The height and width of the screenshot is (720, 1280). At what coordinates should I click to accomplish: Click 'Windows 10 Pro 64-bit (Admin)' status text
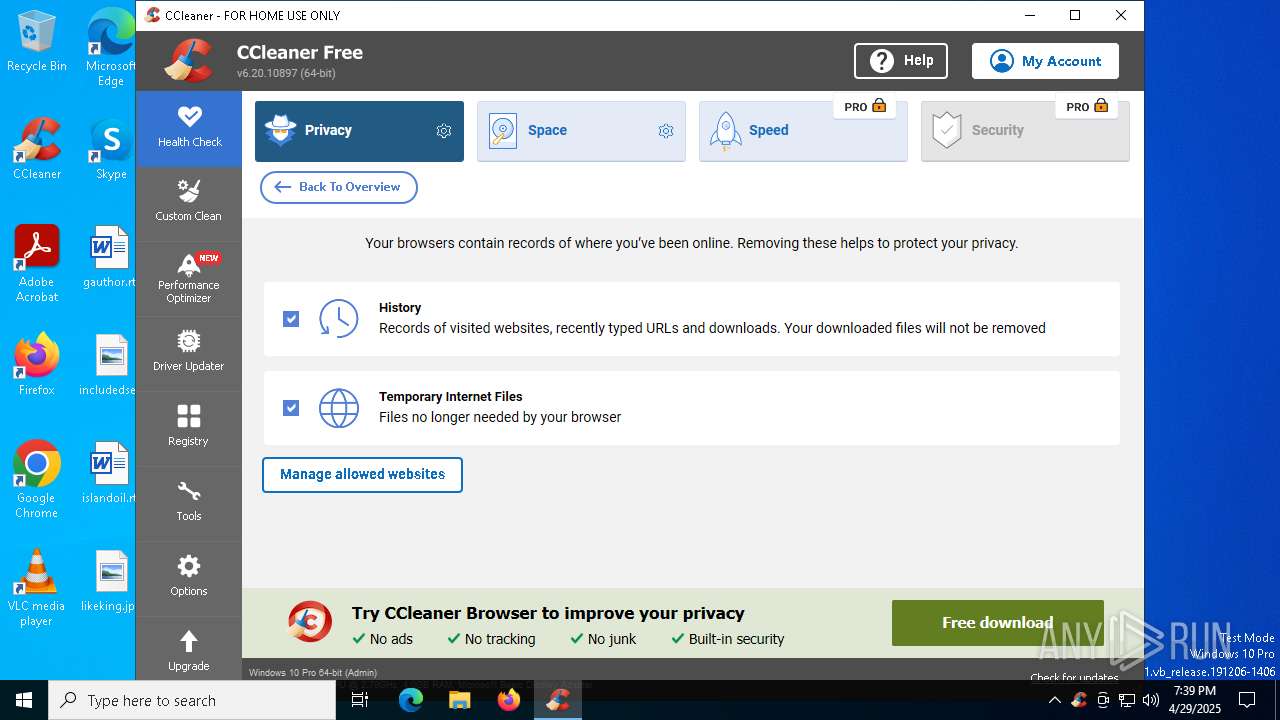313,673
